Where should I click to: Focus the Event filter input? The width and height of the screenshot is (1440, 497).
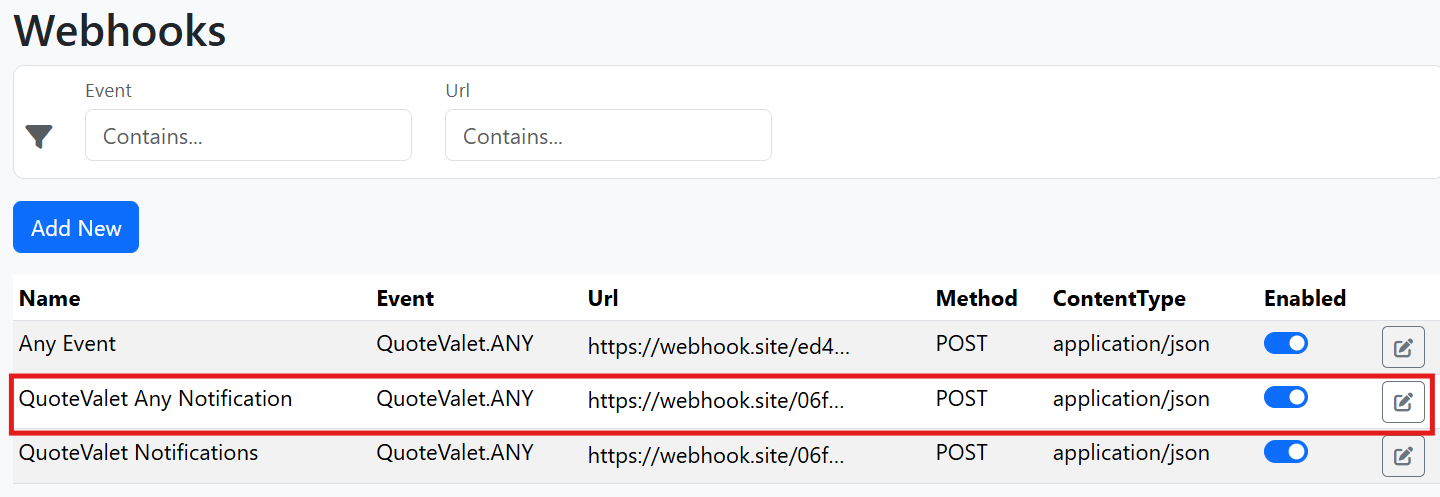tap(248, 135)
